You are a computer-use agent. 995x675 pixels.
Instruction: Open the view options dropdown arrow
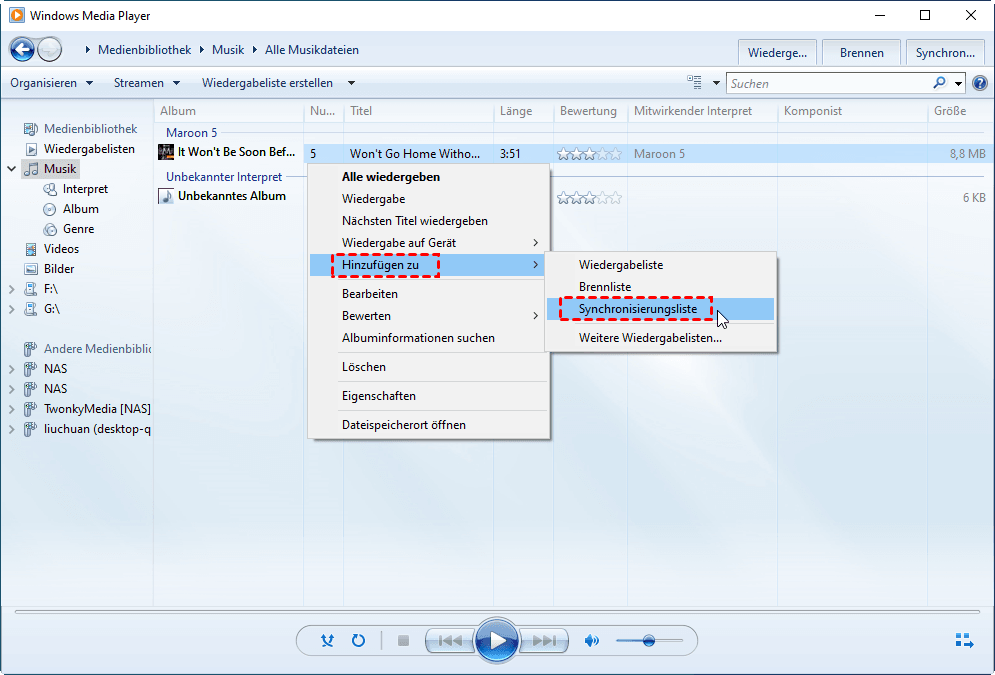(x=716, y=83)
